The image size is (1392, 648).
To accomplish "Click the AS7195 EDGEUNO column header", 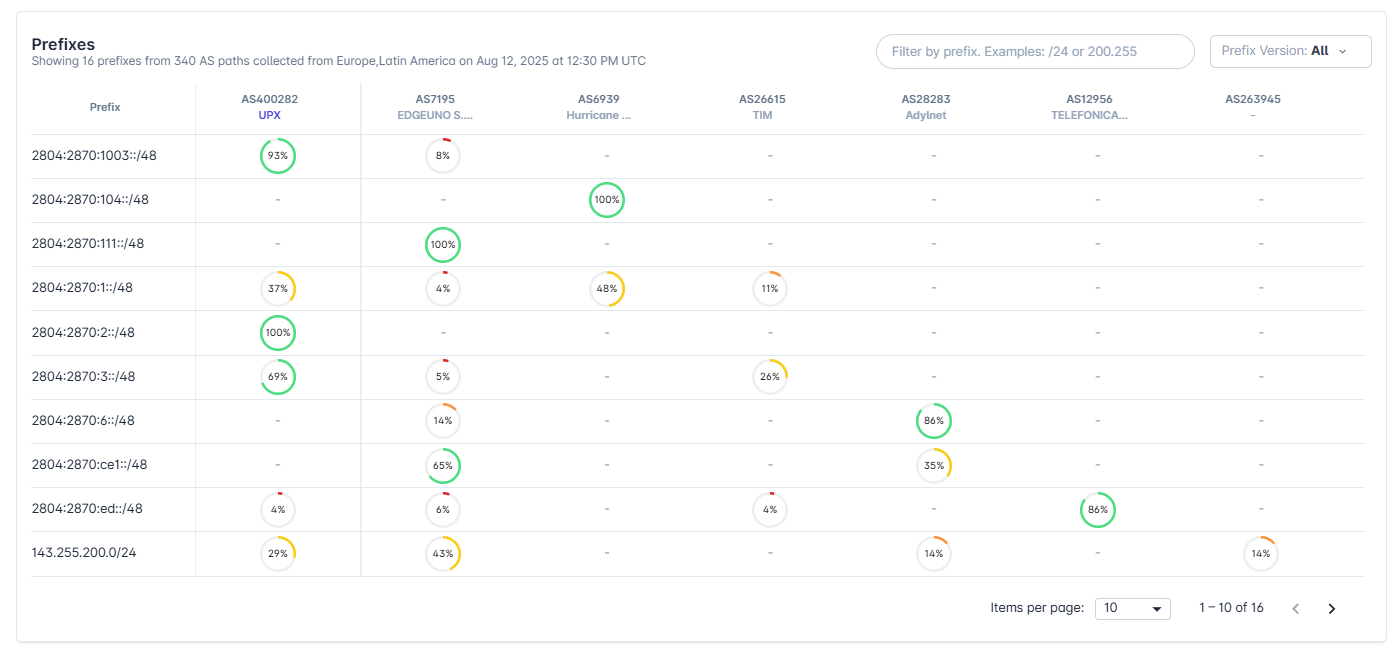I will [443, 107].
